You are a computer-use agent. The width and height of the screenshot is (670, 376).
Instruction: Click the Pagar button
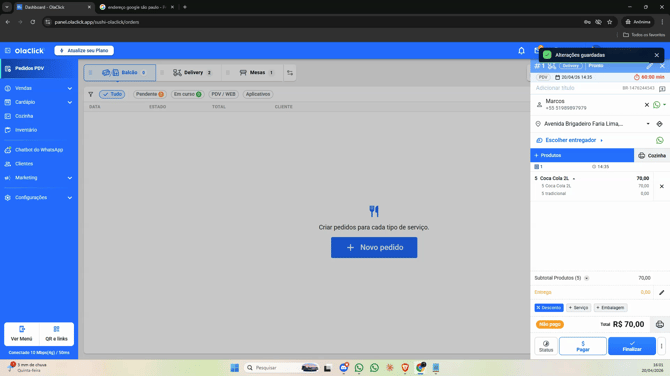click(583, 346)
